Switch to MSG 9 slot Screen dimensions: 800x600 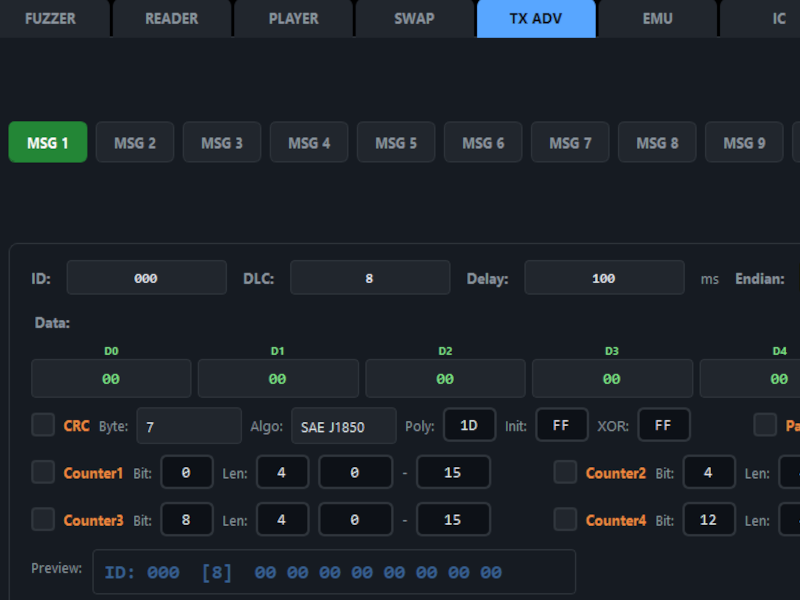point(744,143)
